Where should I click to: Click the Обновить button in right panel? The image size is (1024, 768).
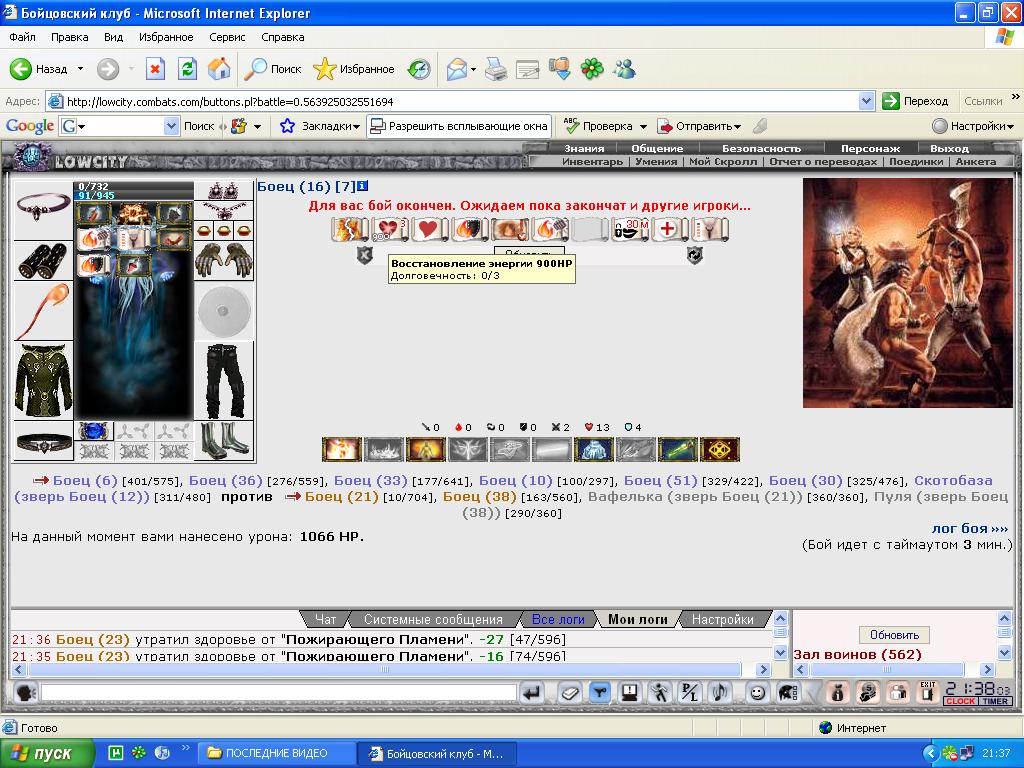pos(894,635)
